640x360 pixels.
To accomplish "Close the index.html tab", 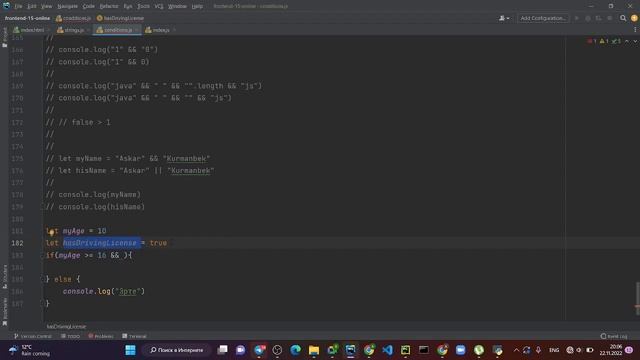I will (x=49, y=30).
